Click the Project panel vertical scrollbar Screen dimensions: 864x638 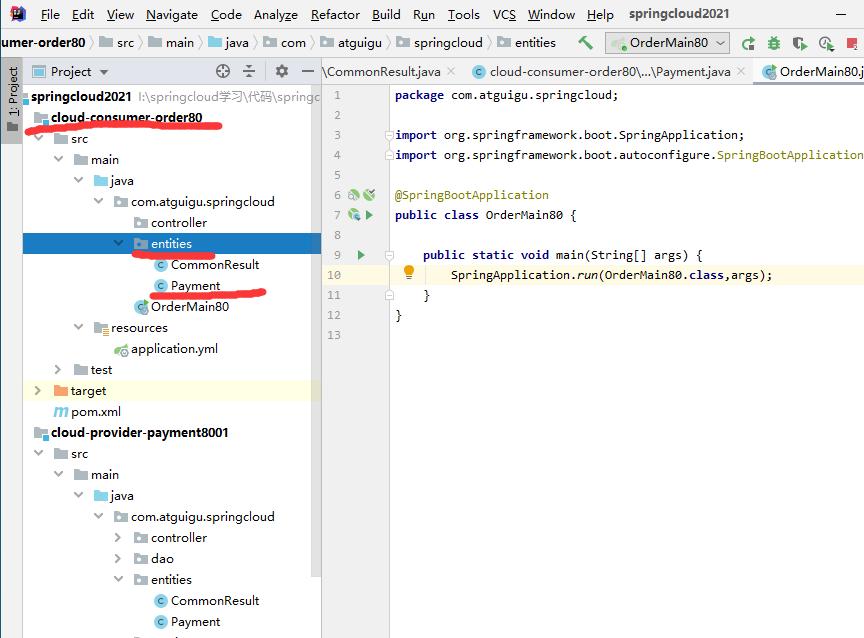[316, 331]
